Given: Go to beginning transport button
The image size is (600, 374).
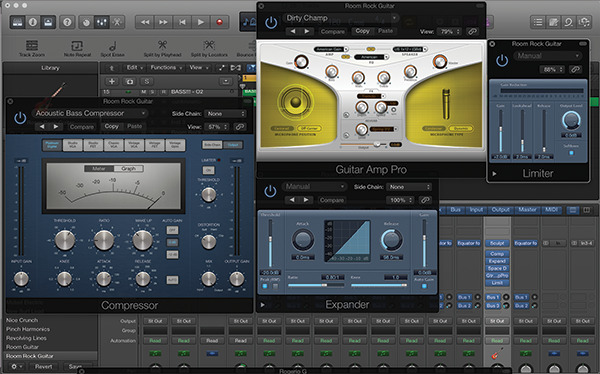Looking at the screenshot, I should 182,22.
